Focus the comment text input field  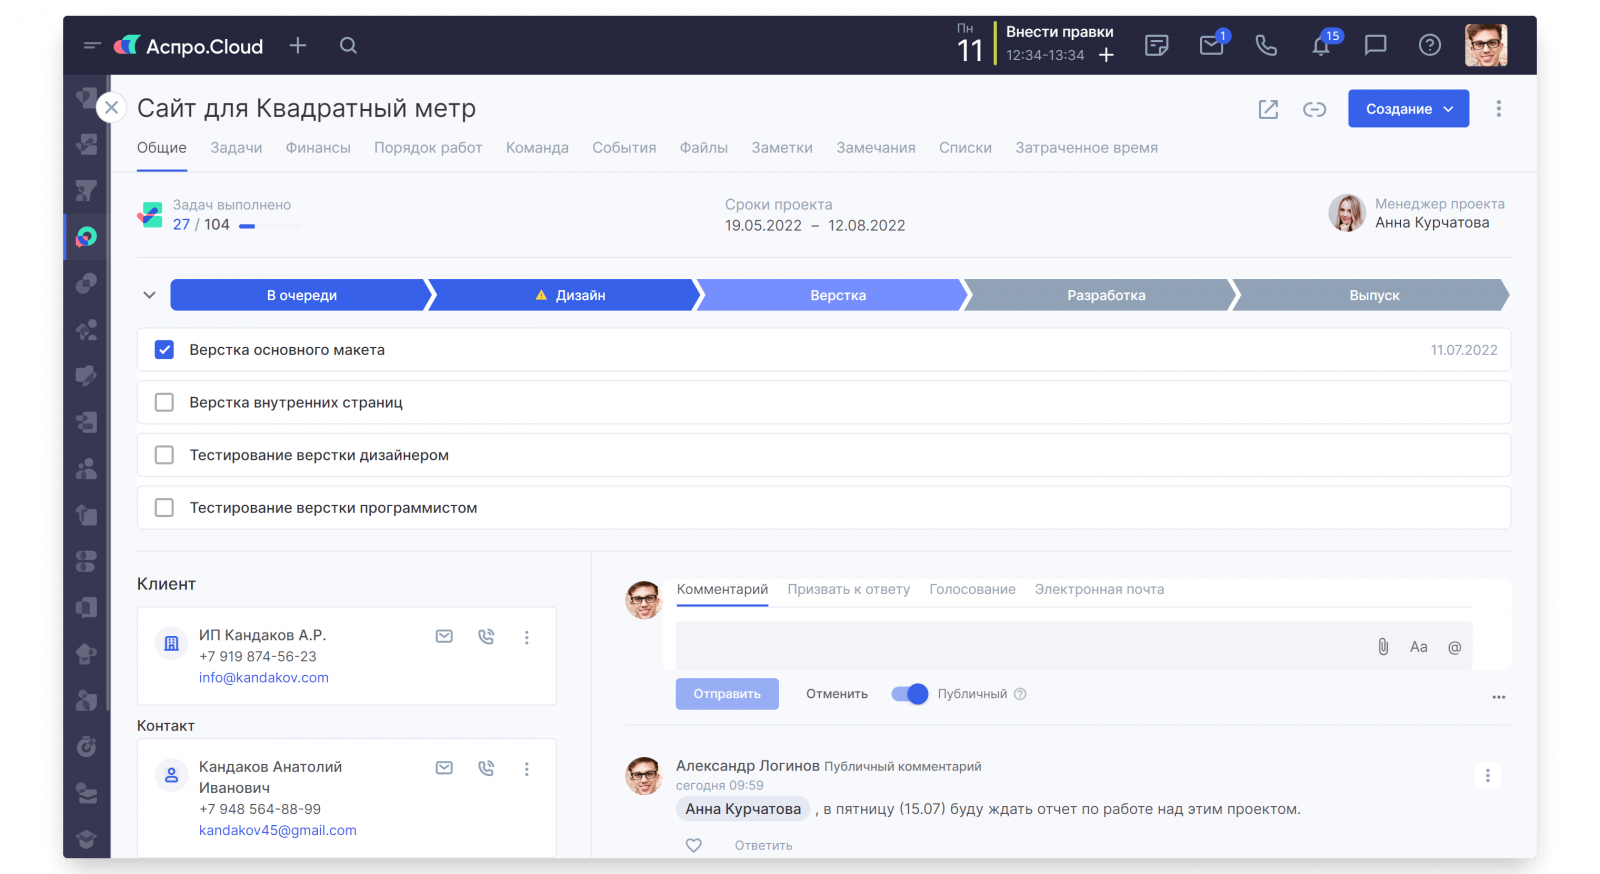pos(1020,646)
